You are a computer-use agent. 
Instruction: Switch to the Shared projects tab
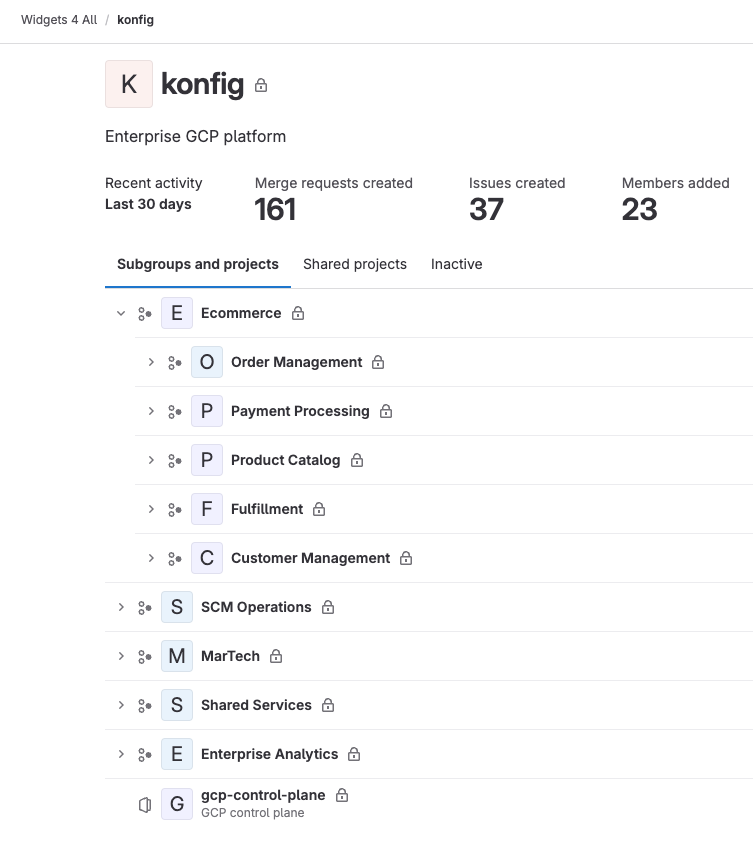click(355, 264)
